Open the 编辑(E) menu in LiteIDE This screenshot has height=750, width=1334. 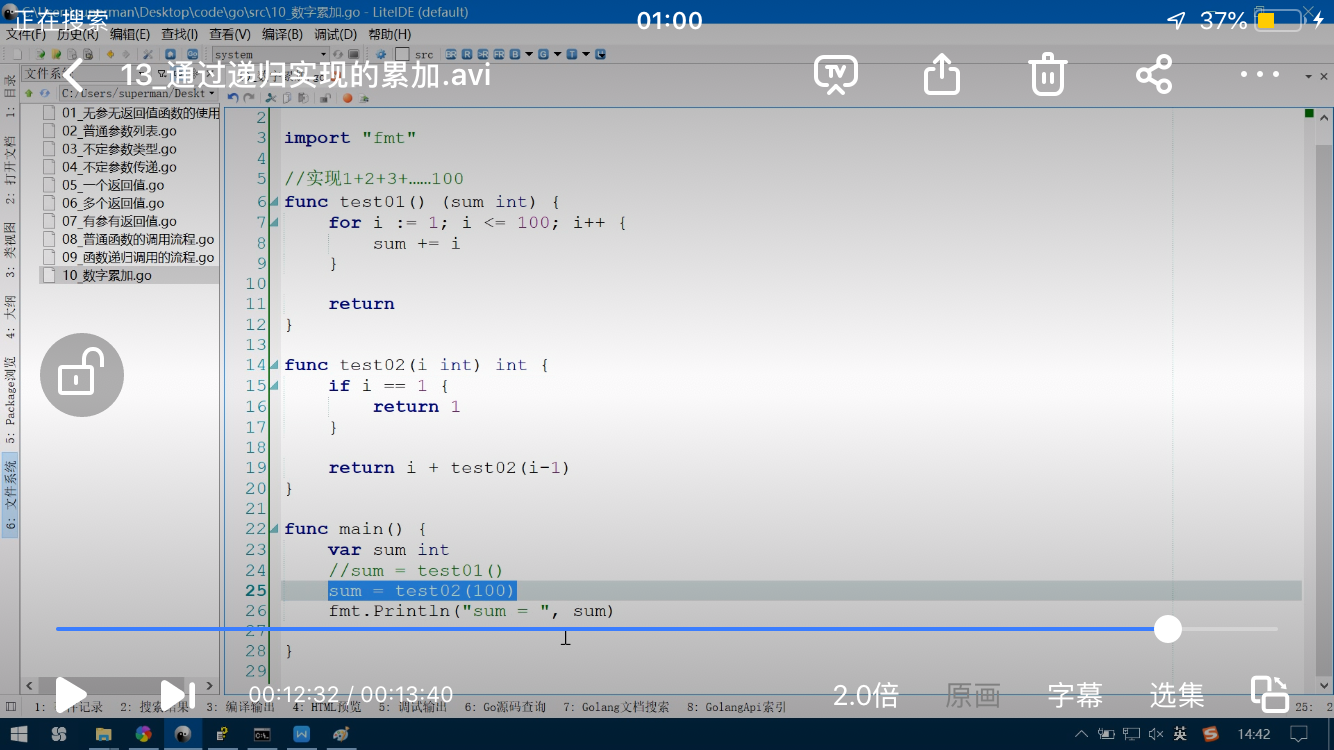click(x=130, y=35)
